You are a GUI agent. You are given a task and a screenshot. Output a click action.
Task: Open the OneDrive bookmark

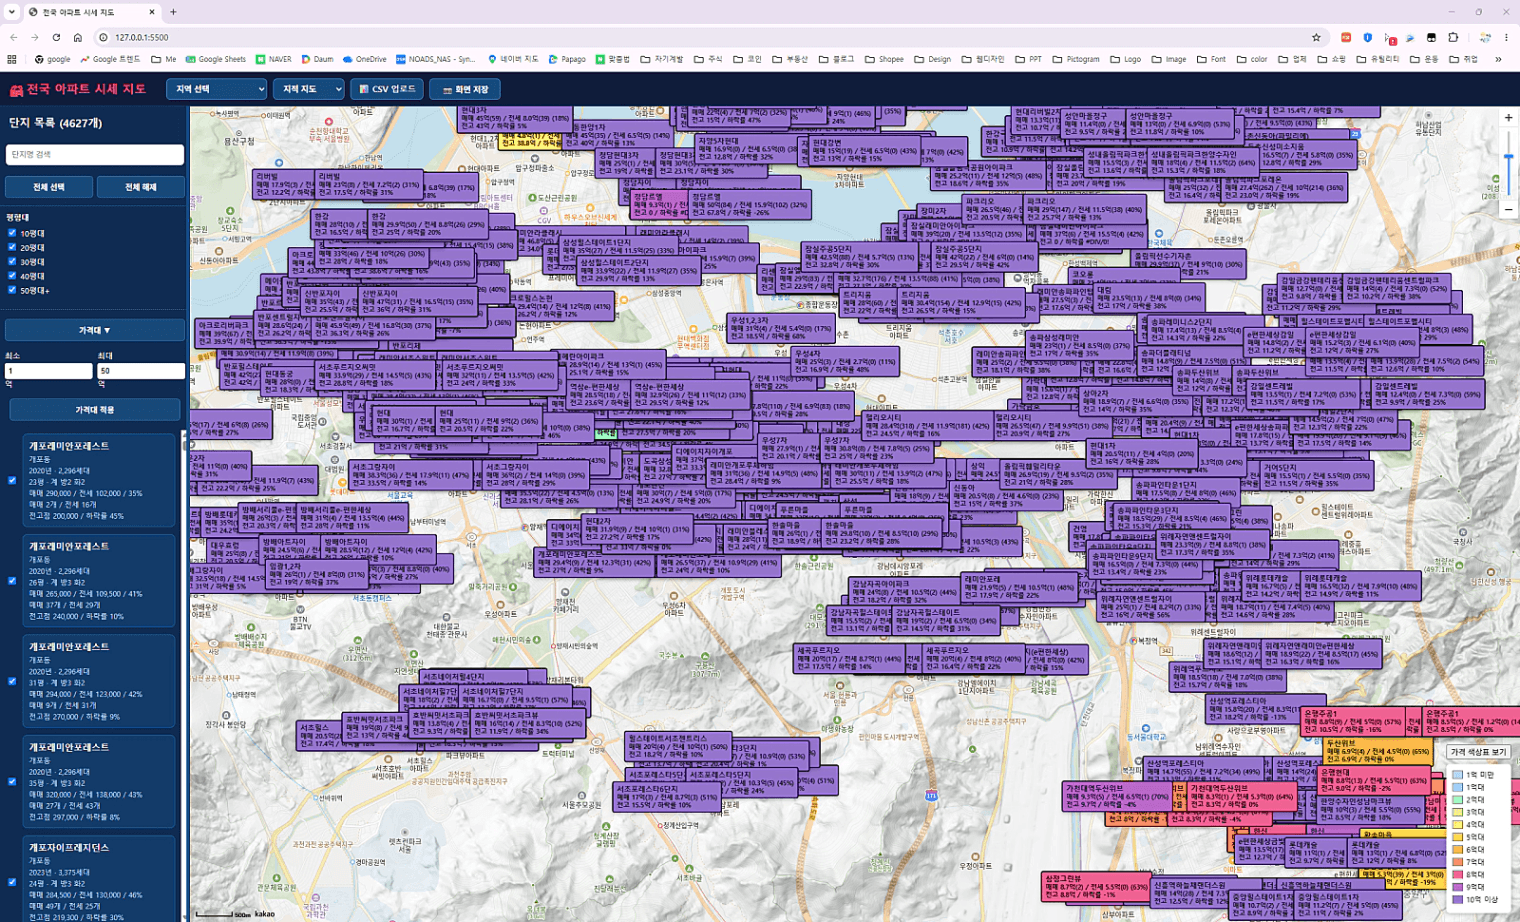pyautogui.click(x=364, y=59)
